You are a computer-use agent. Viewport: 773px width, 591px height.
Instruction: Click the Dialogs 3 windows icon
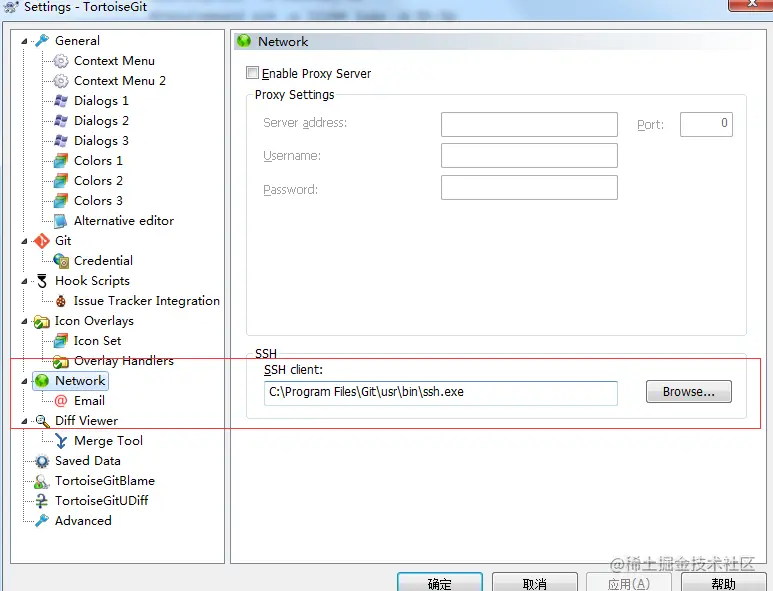click(61, 141)
